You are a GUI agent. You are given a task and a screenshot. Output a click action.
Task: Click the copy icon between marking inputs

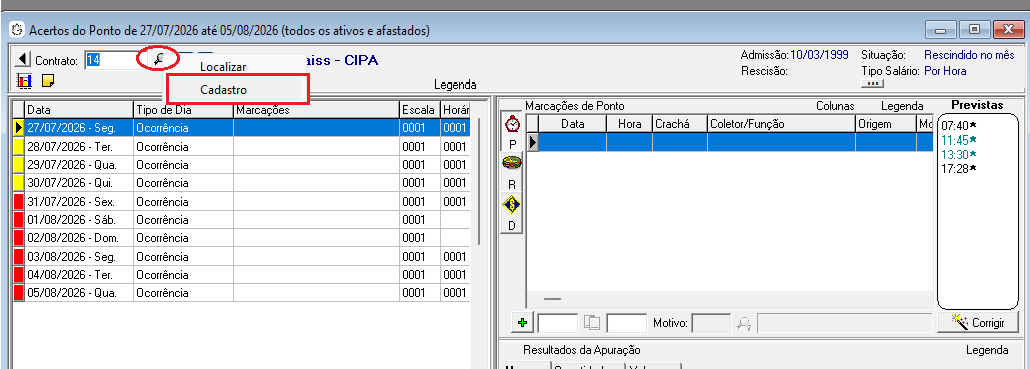click(593, 322)
